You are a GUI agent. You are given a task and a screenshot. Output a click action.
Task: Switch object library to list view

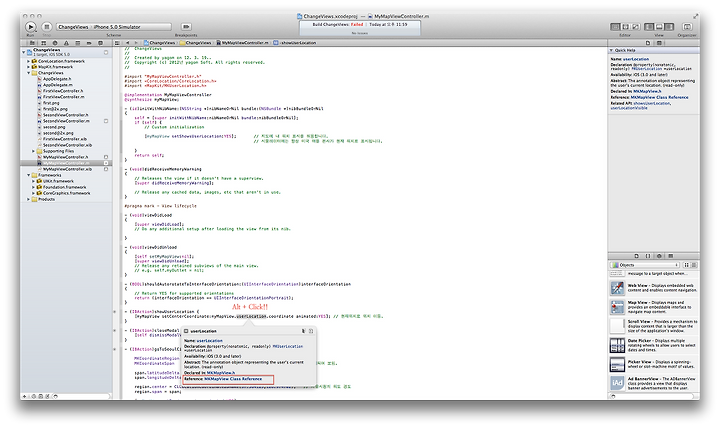(x=694, y=265)
